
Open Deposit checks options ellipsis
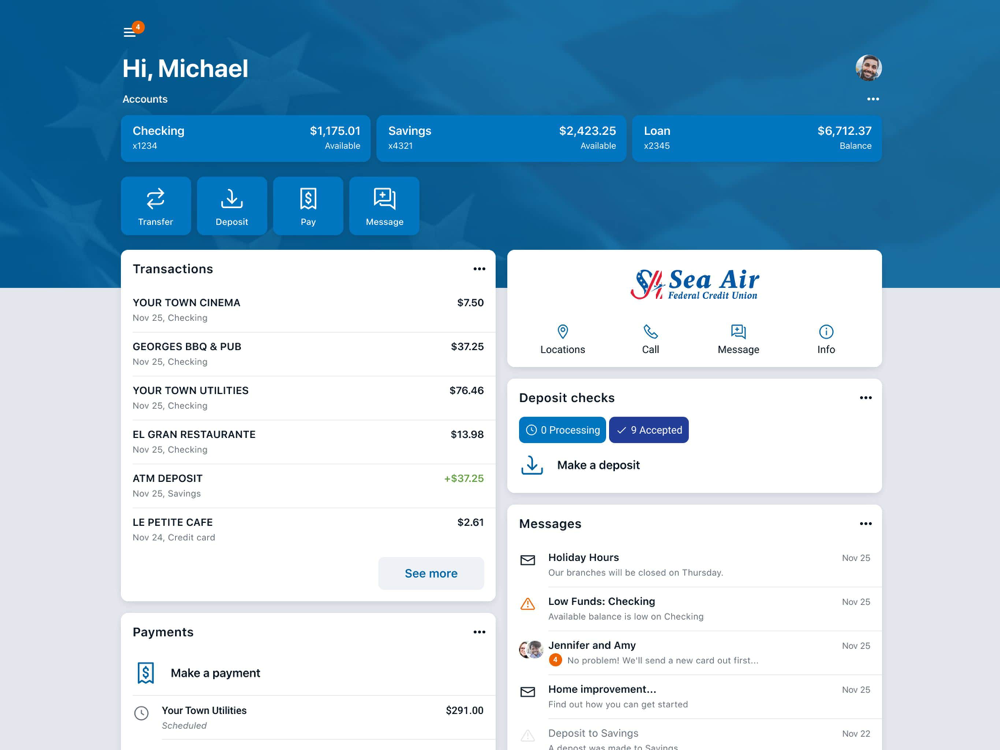tap(865, 398)
